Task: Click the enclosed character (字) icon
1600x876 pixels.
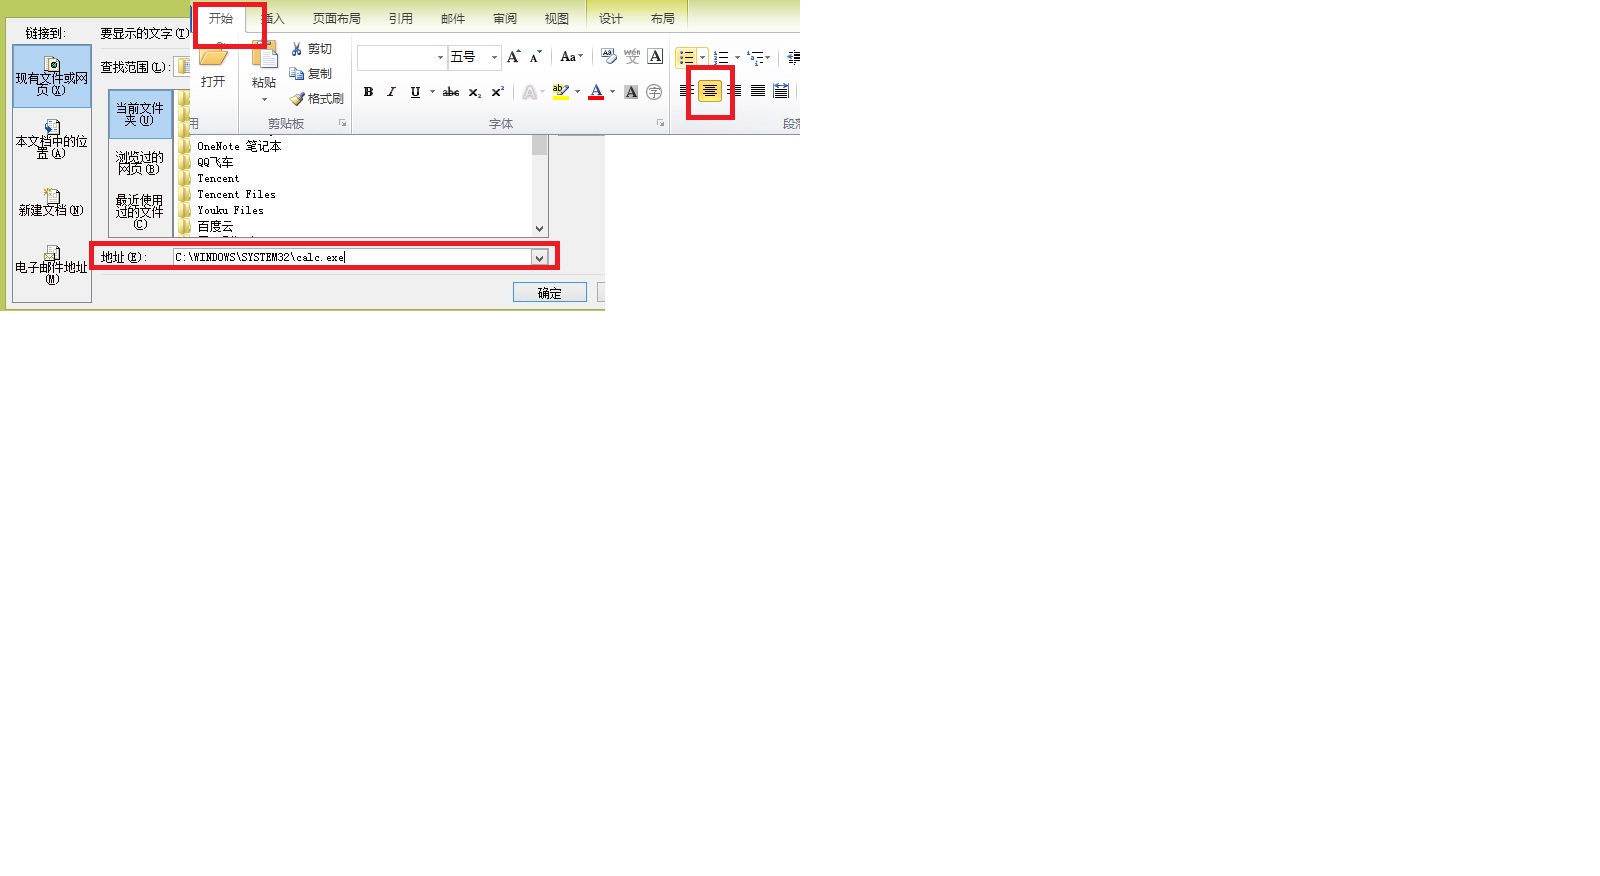Action: (654, 92)
